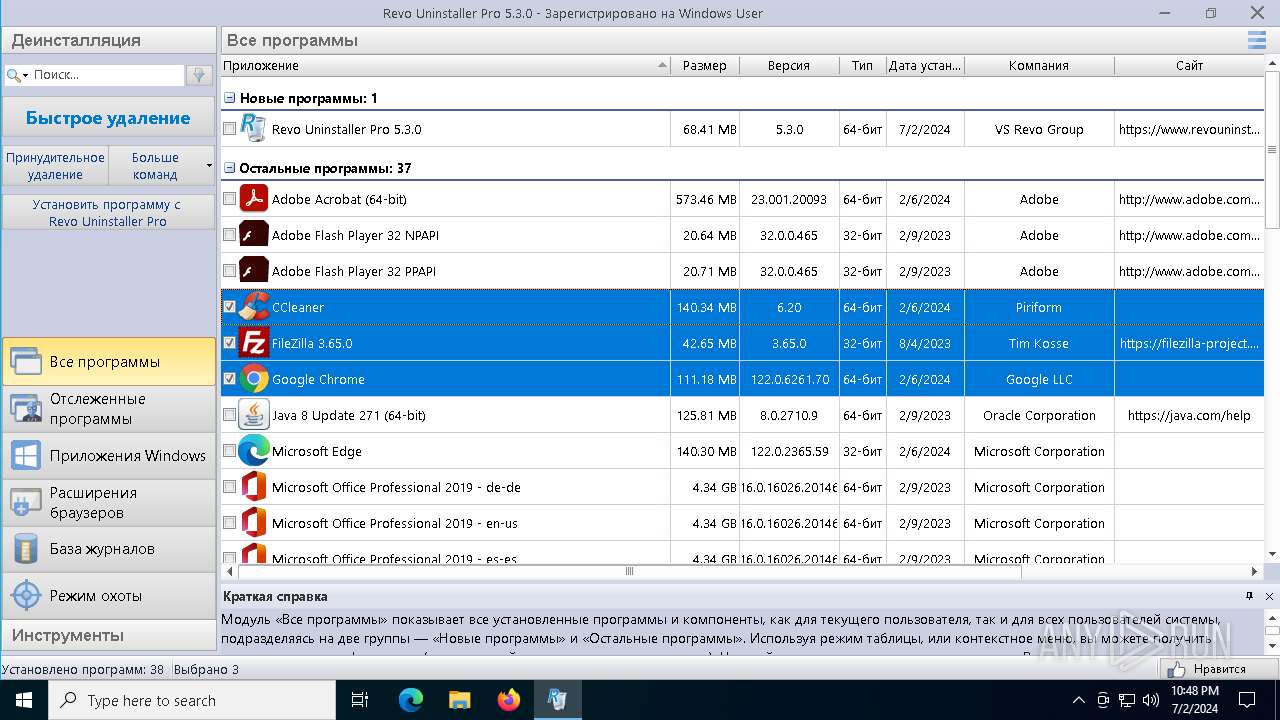Collapse the Новые программы group

(230, 98)
